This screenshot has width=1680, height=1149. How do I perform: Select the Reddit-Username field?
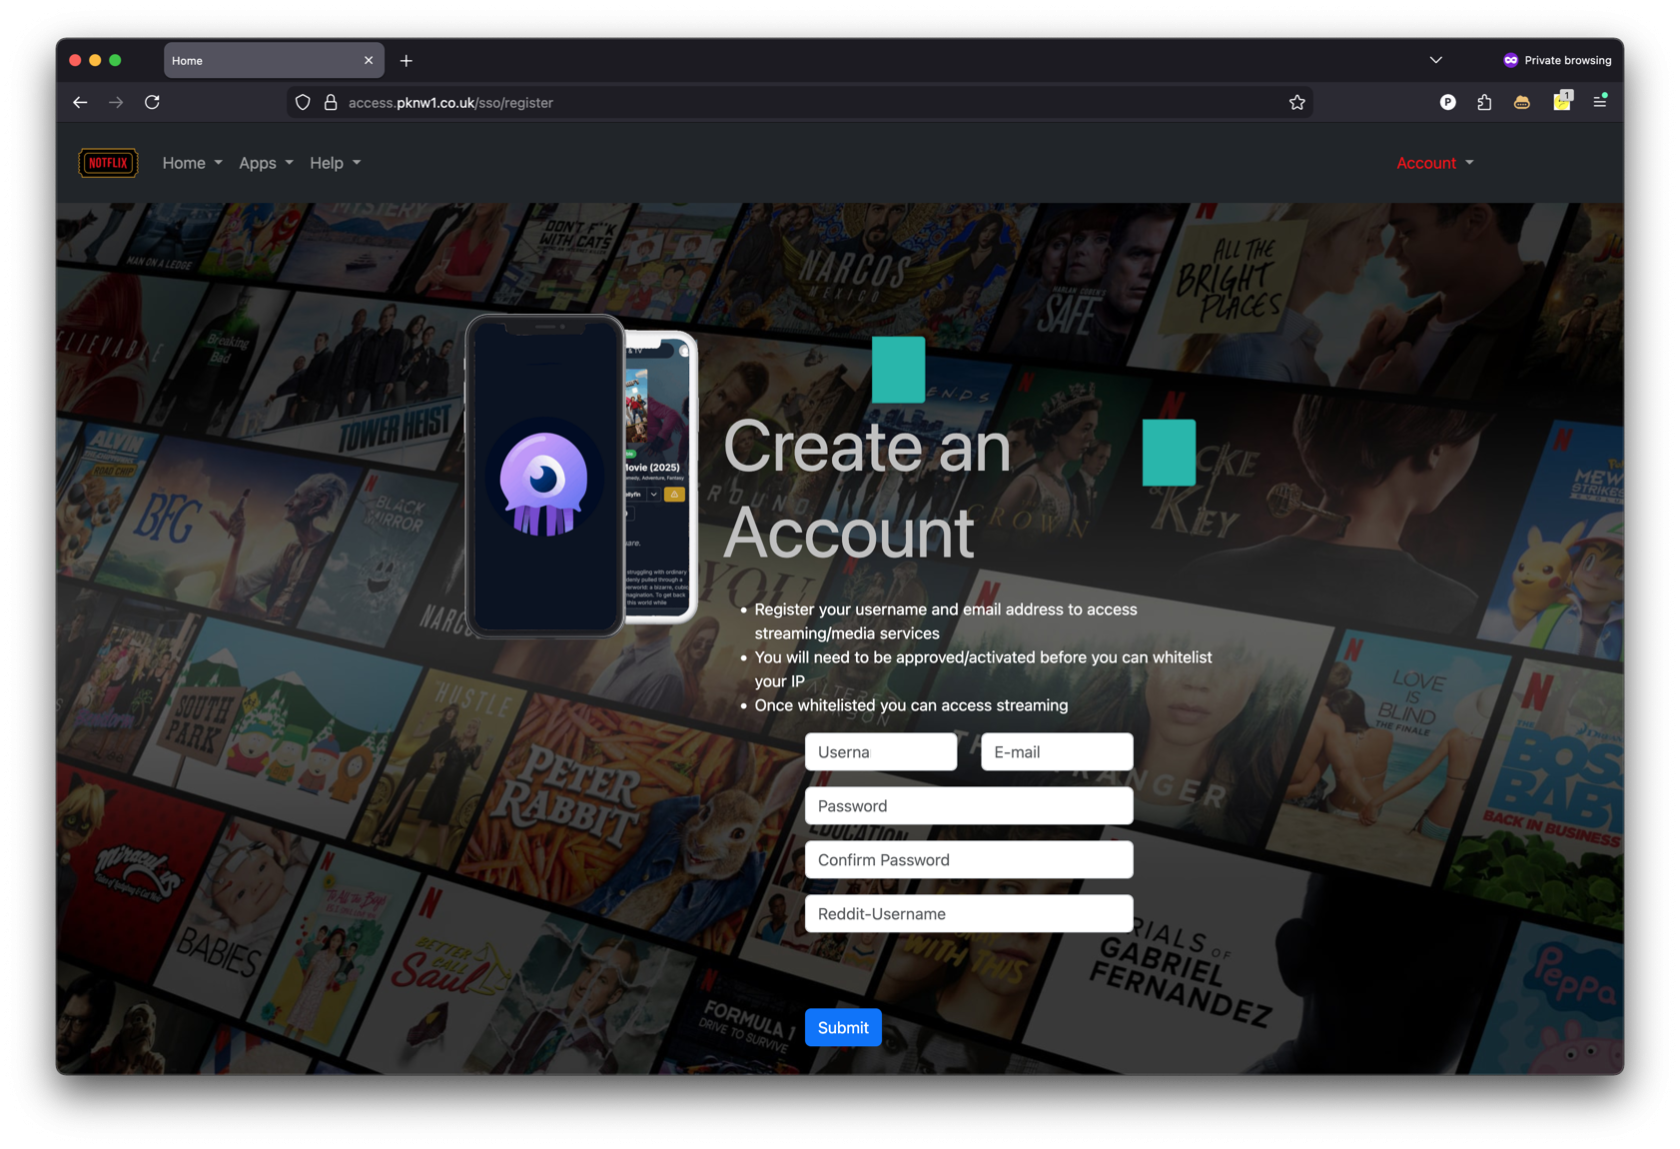point(969,914)
